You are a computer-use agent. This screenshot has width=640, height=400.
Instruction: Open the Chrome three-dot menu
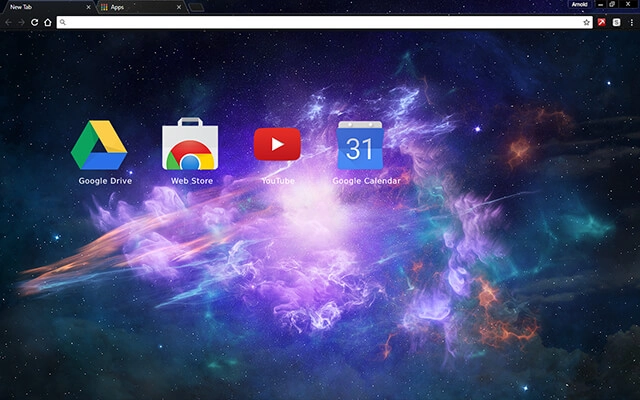[631, 22]
